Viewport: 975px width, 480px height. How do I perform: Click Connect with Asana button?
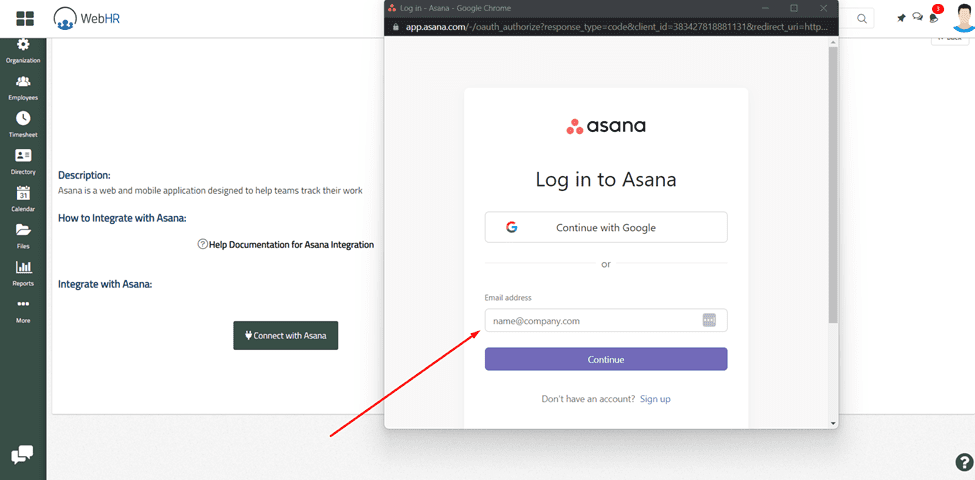285,336
